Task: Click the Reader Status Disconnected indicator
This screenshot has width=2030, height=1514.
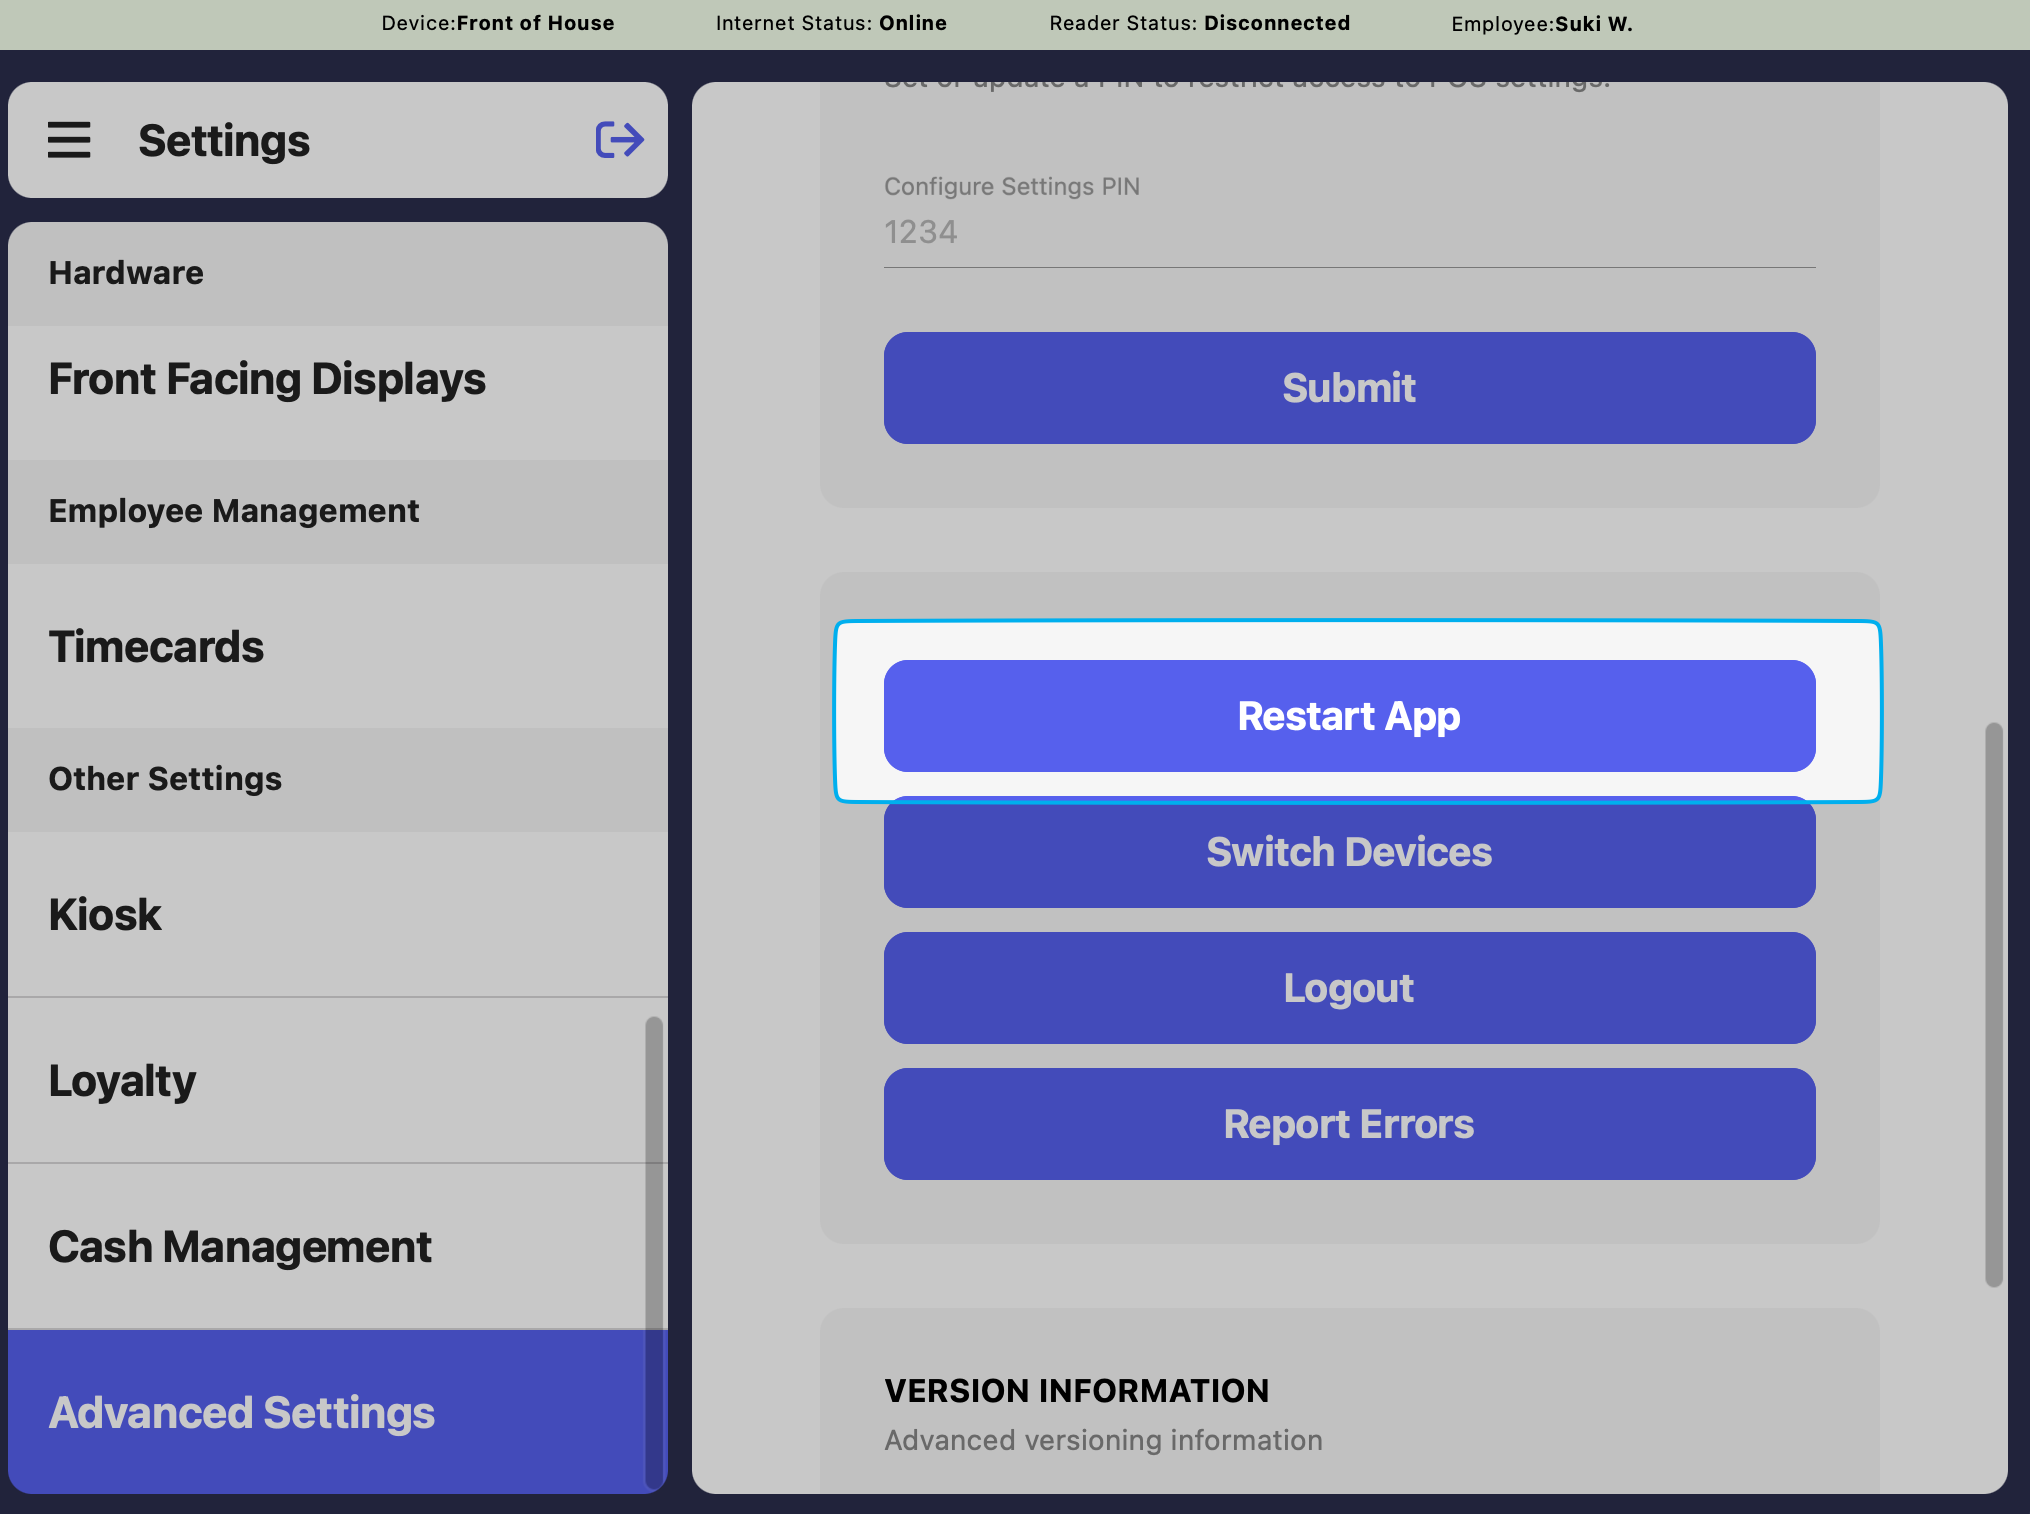Action: 1199,23
